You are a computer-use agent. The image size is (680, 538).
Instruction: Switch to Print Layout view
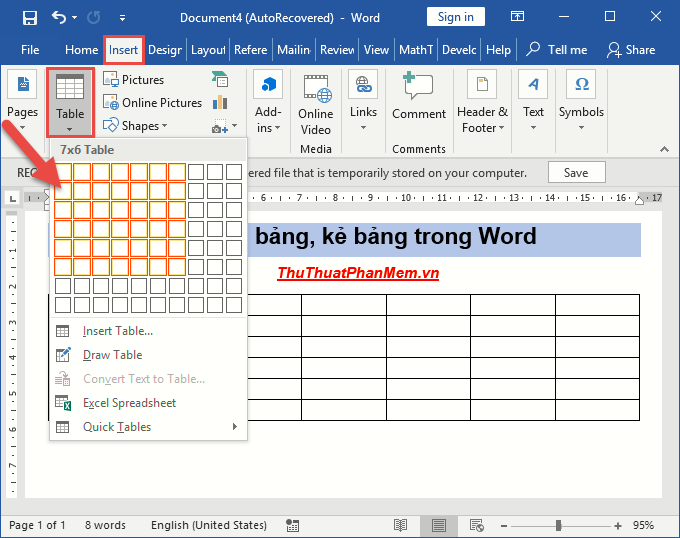(438, 525)
